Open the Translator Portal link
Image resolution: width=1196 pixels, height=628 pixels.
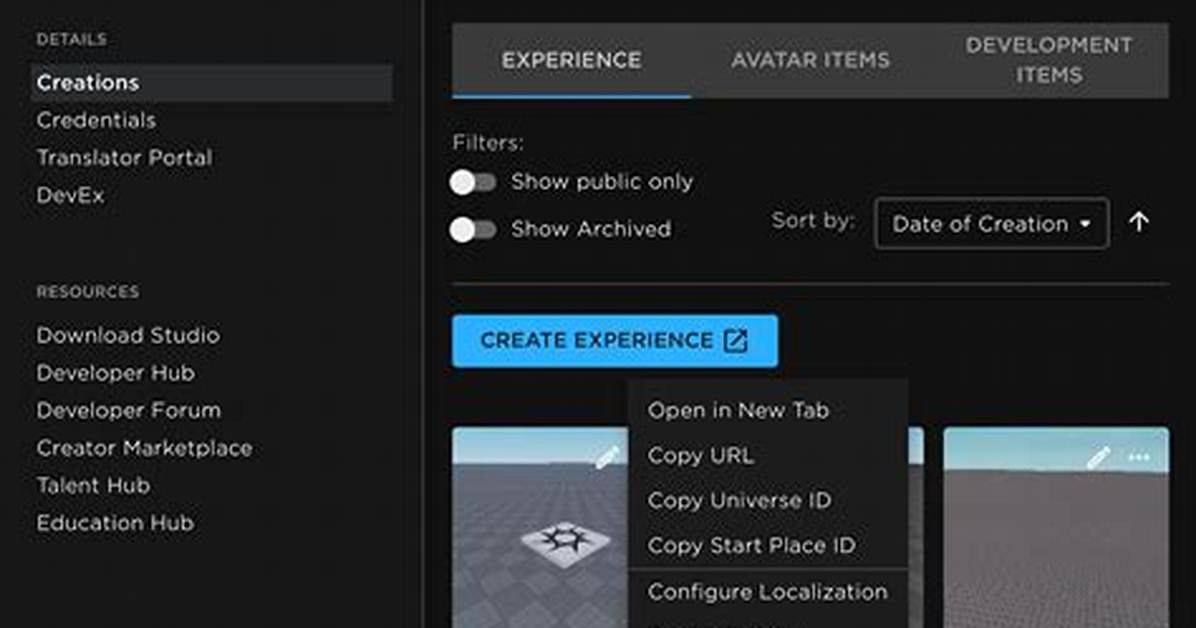124,157
